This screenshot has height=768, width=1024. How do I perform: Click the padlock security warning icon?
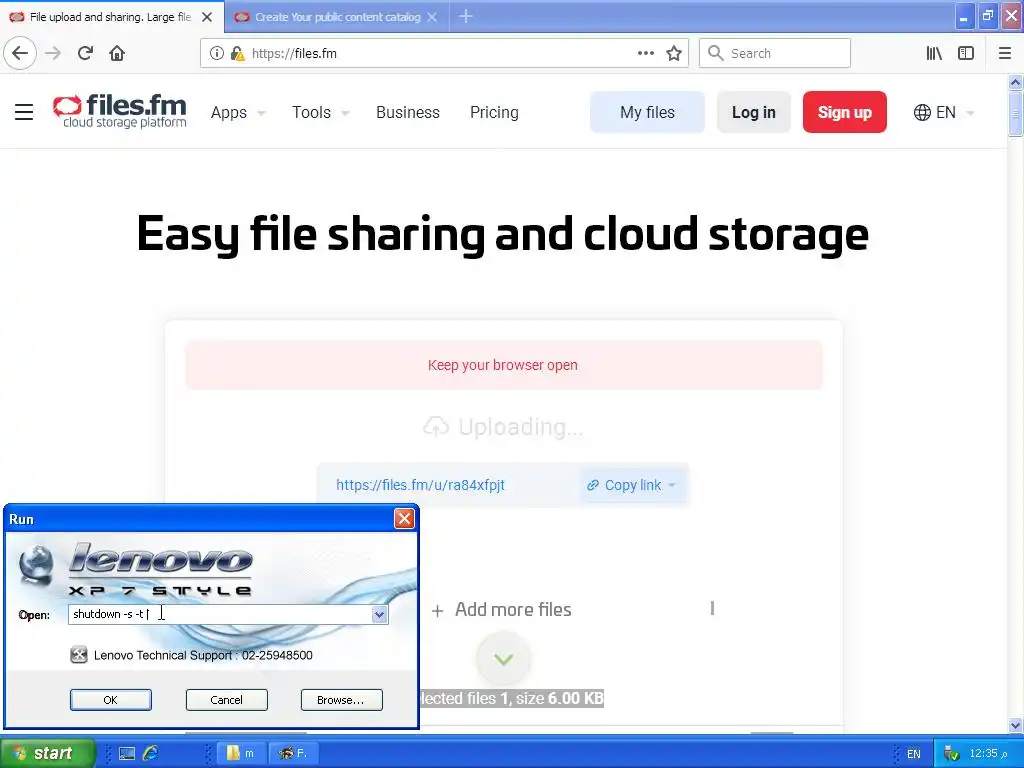(x=238, y=54)
